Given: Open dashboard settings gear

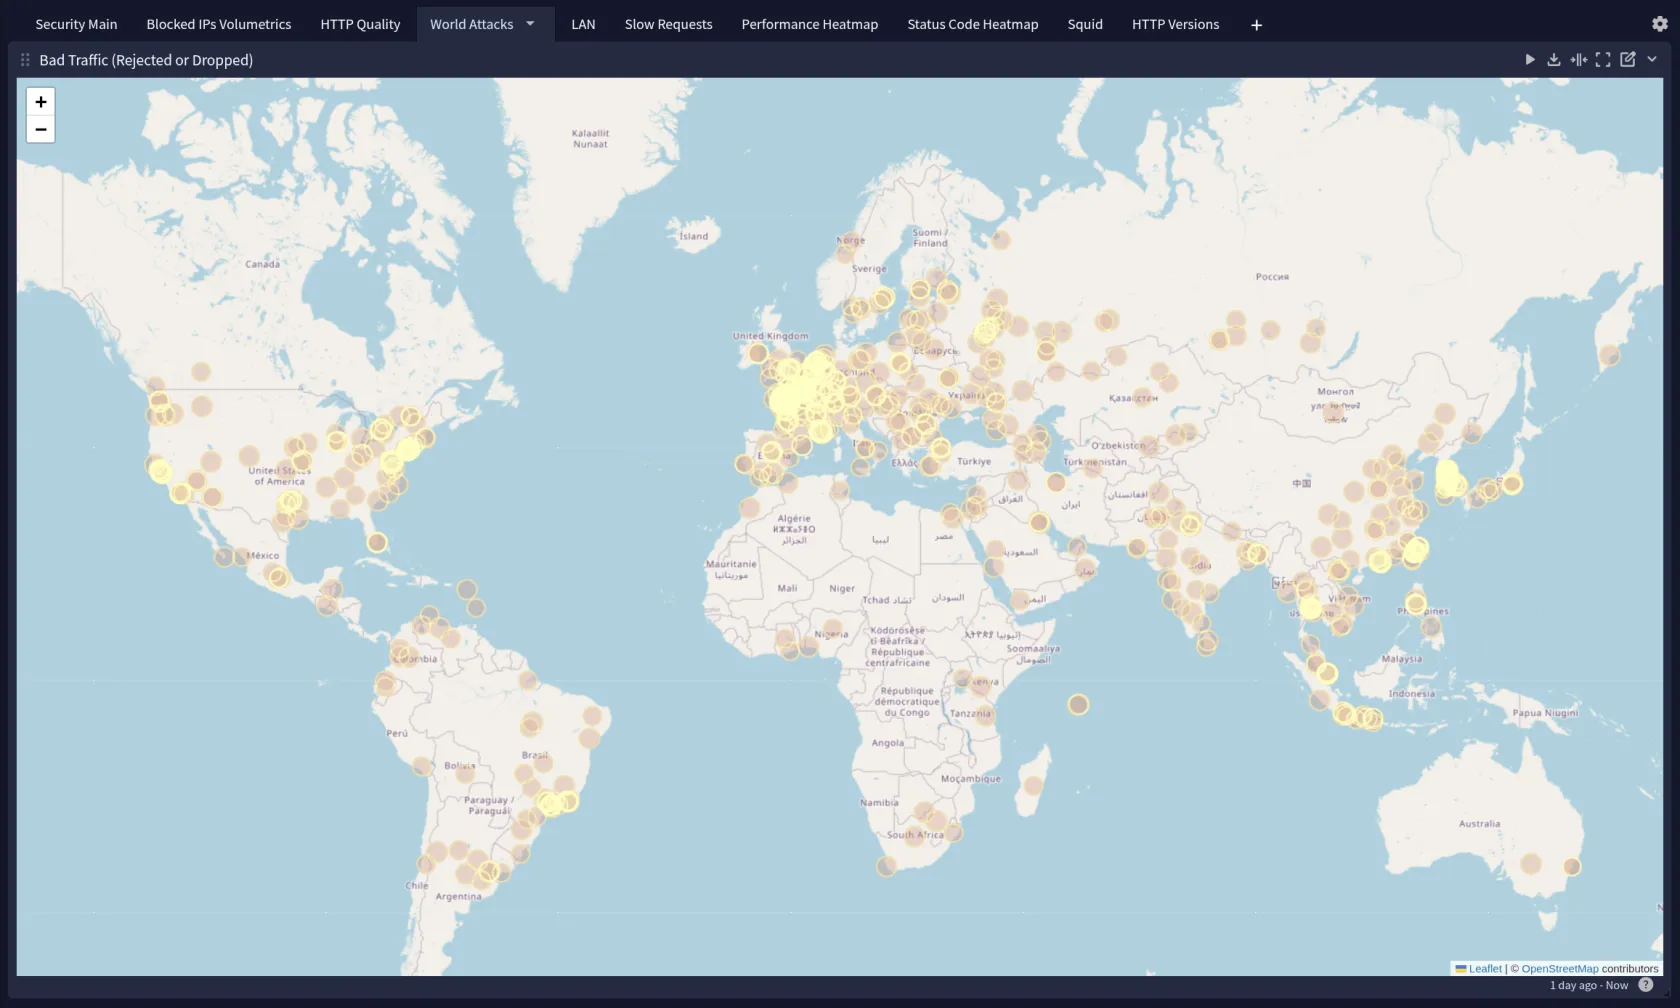Looking at the screenshot, I should click(1659, 24).
